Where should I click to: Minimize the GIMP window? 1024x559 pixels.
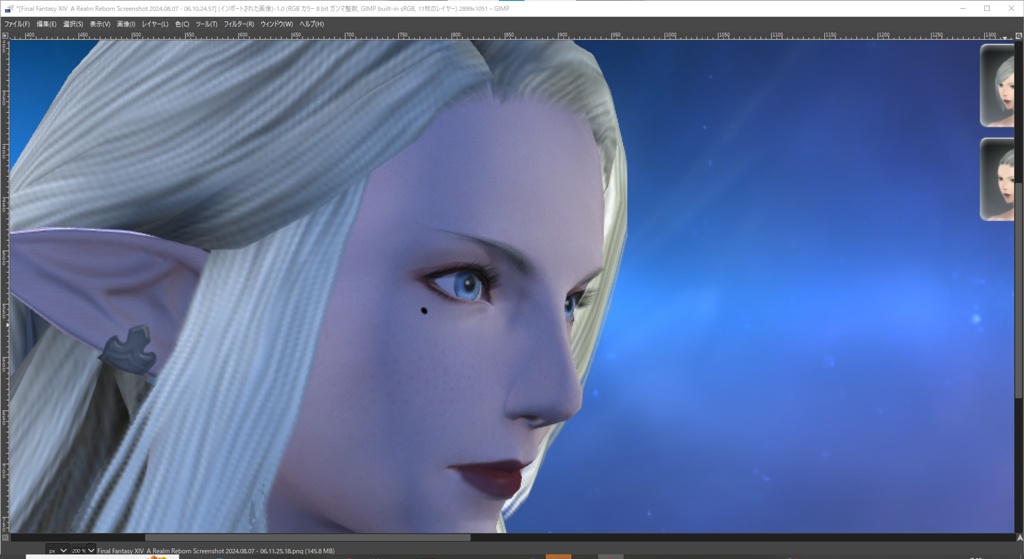(964, 8)
